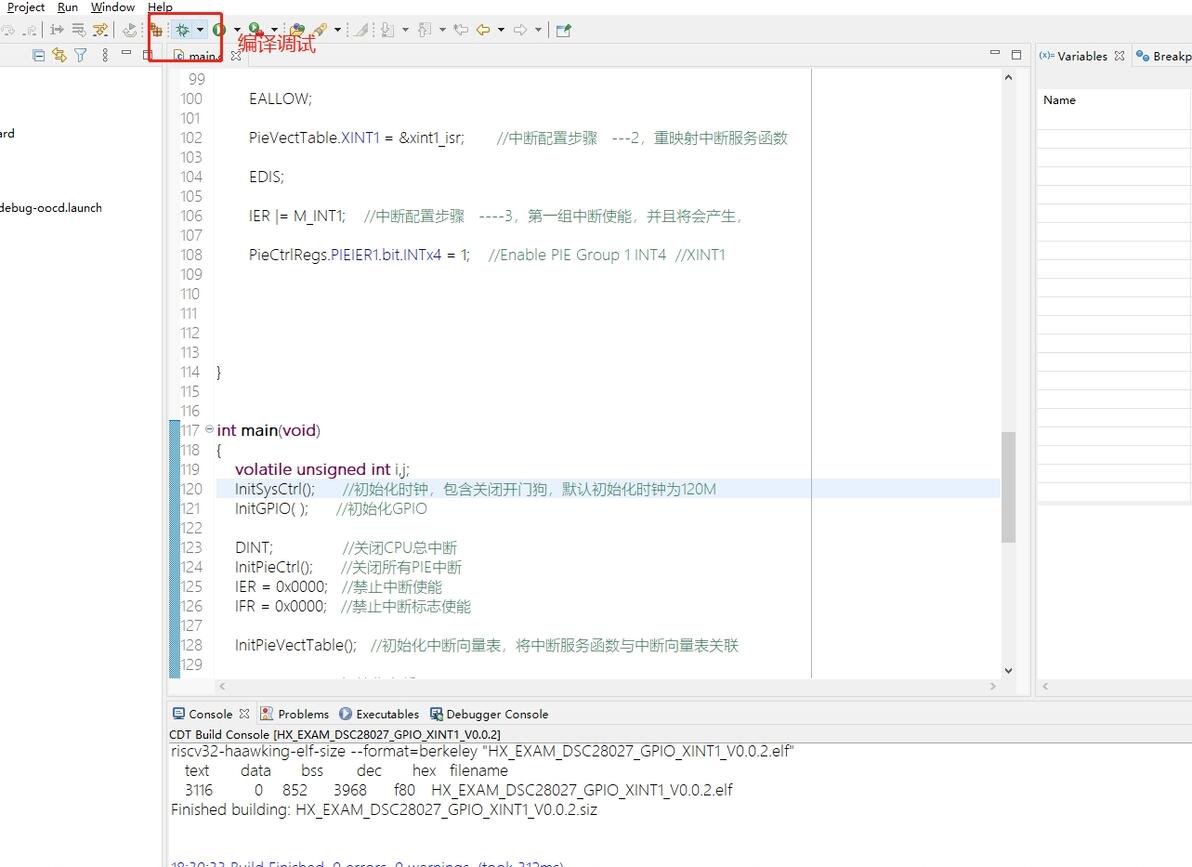Click the Run External Tools icon
The width and height of the screenshot is (1192, 867).
point(256,30)
